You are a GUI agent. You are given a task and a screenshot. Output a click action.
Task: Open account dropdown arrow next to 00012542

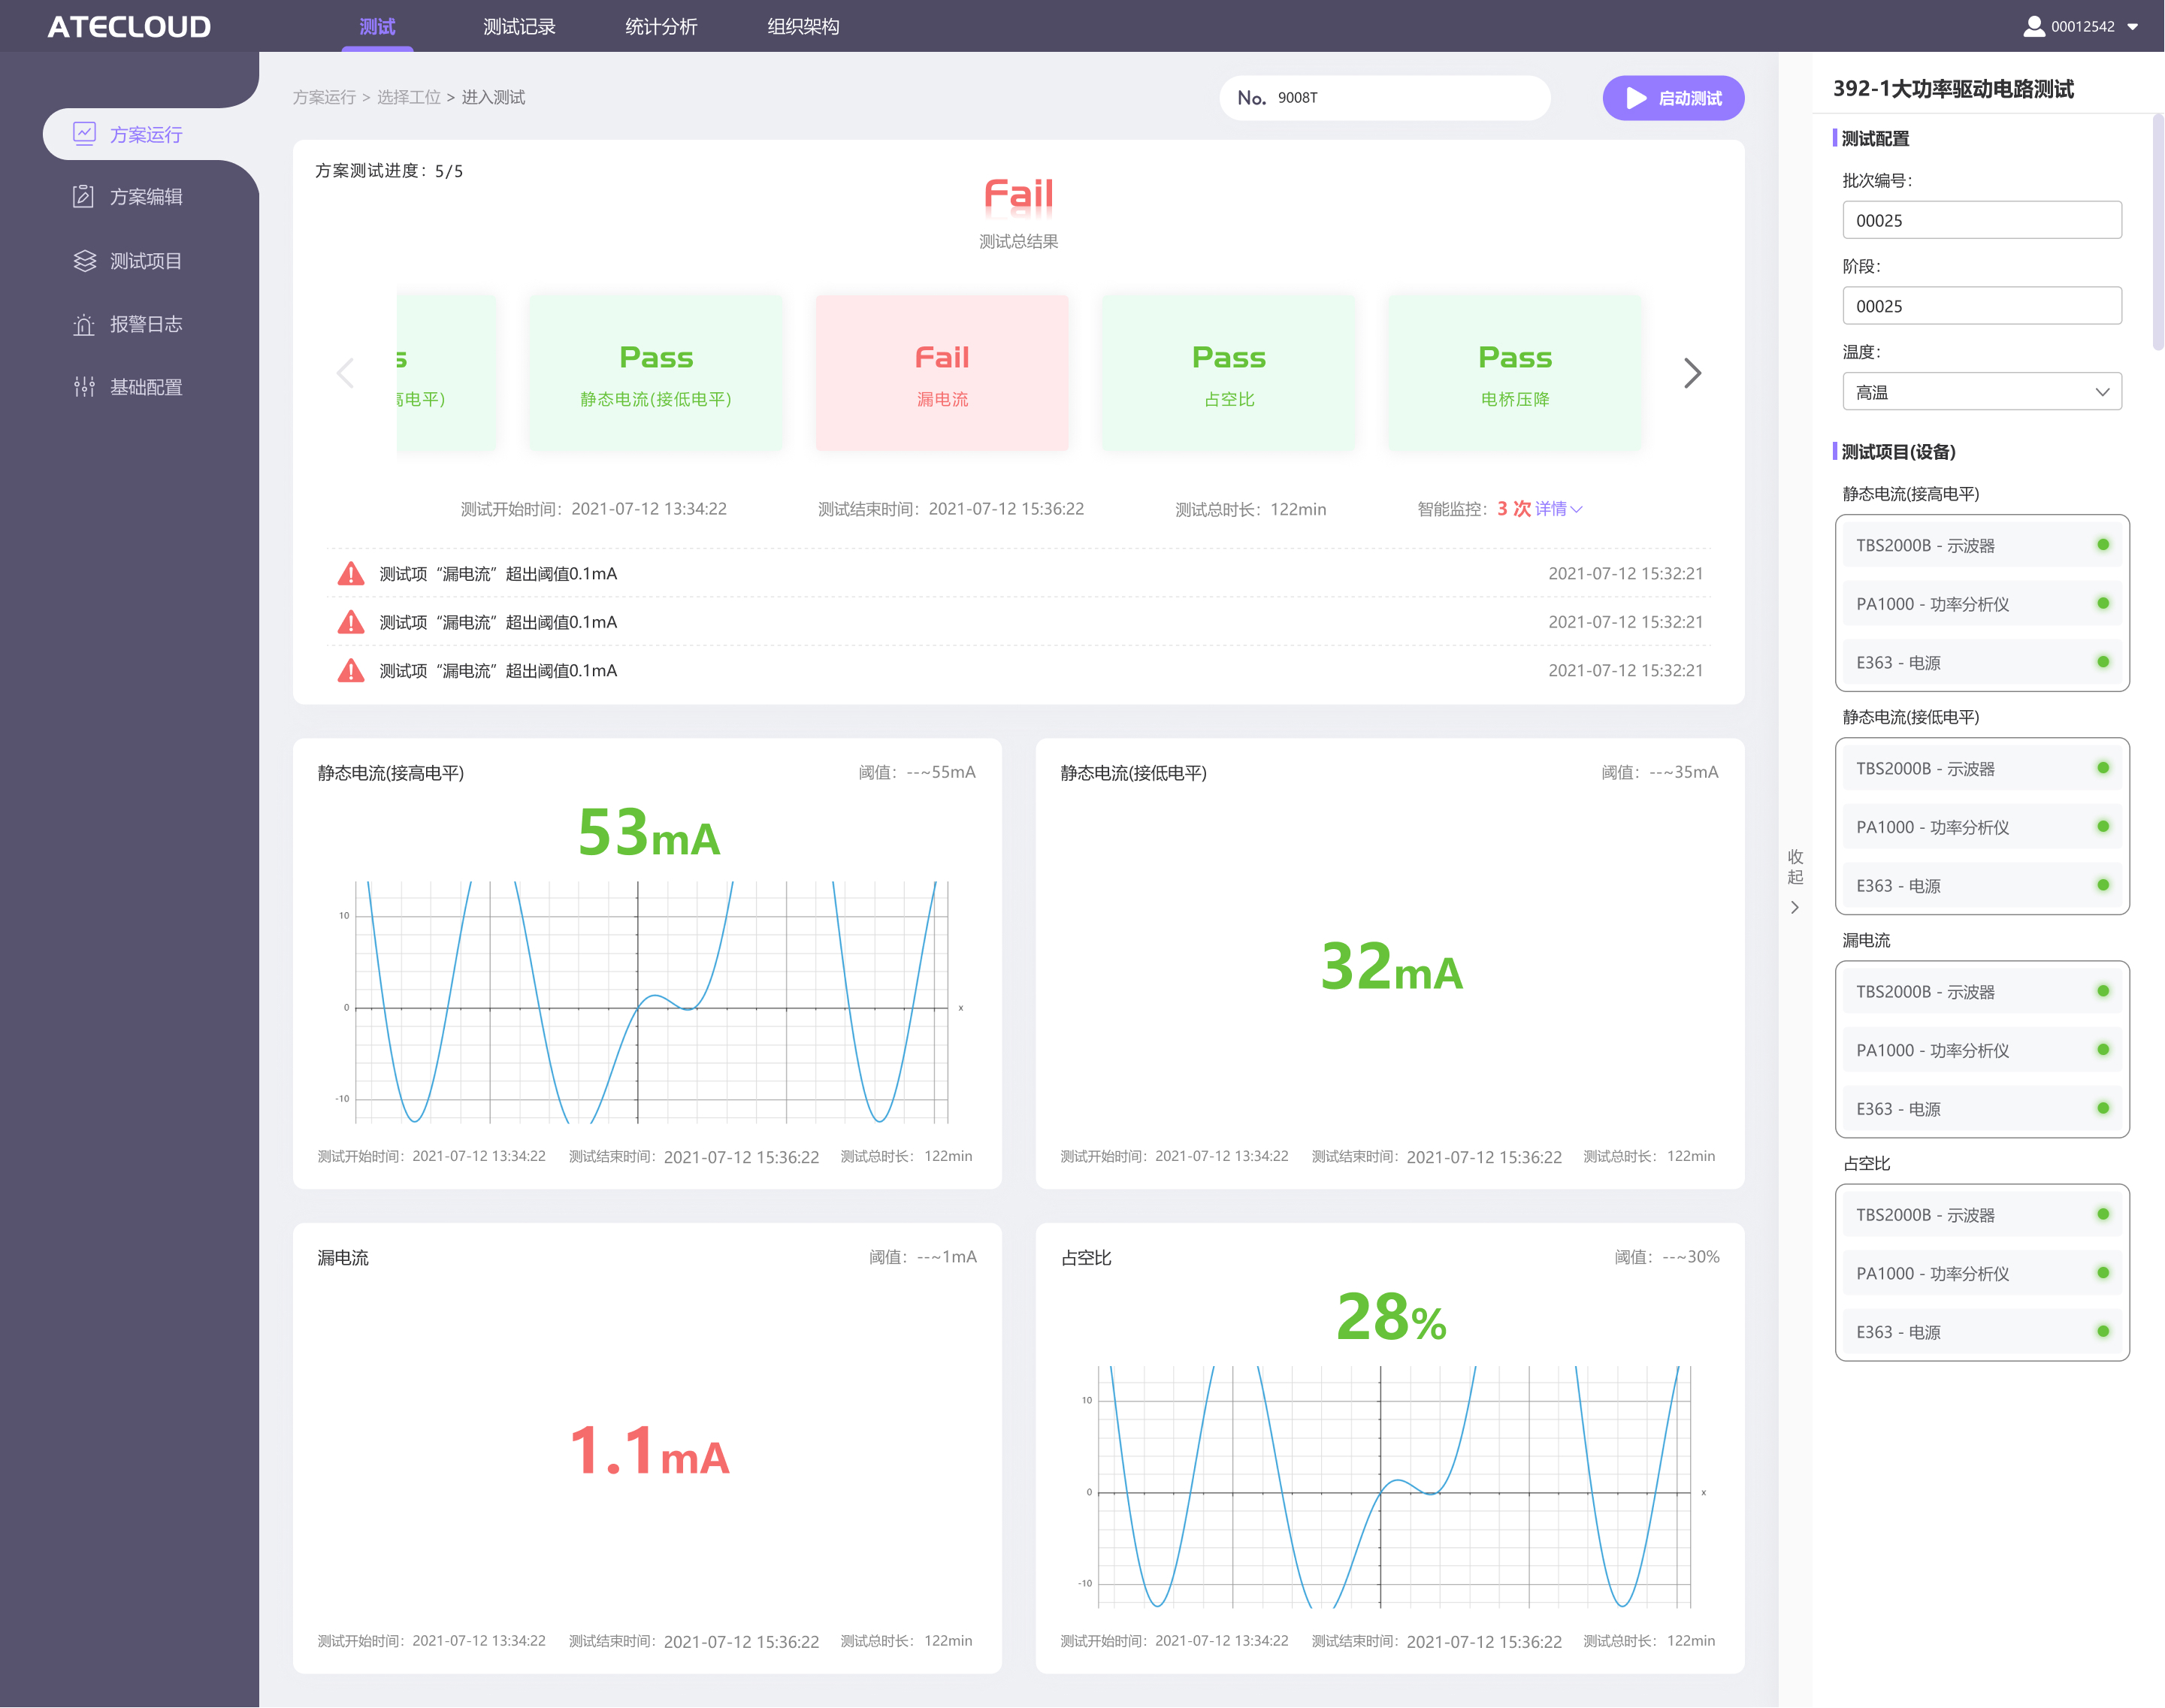[x=2132, y=27]
